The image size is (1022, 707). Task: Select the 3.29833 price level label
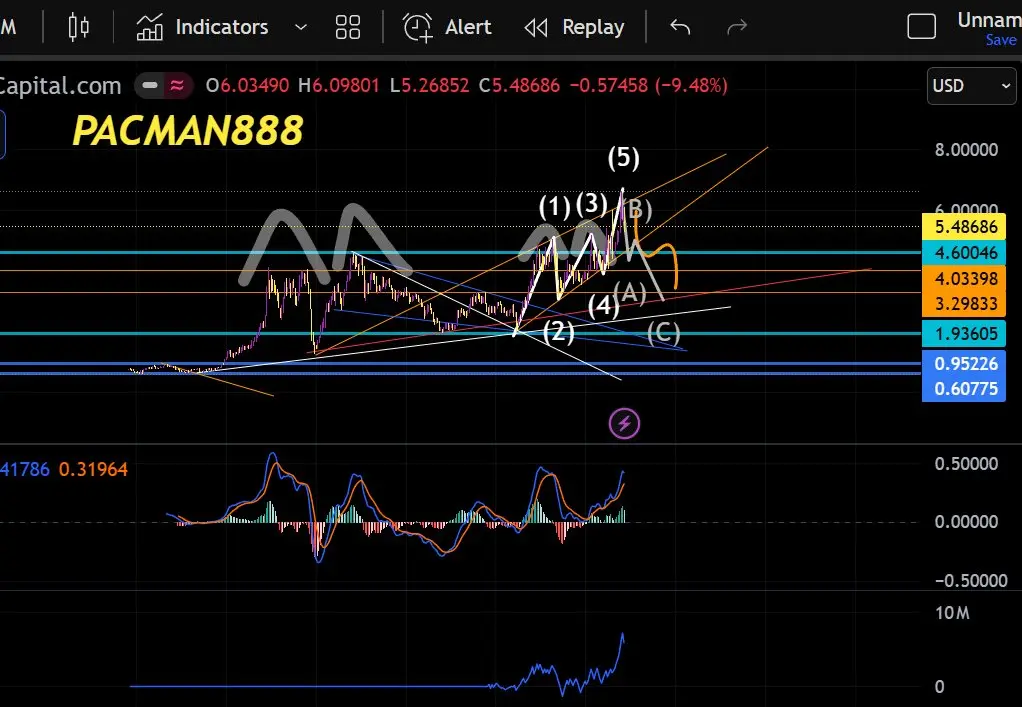[964, 304]
